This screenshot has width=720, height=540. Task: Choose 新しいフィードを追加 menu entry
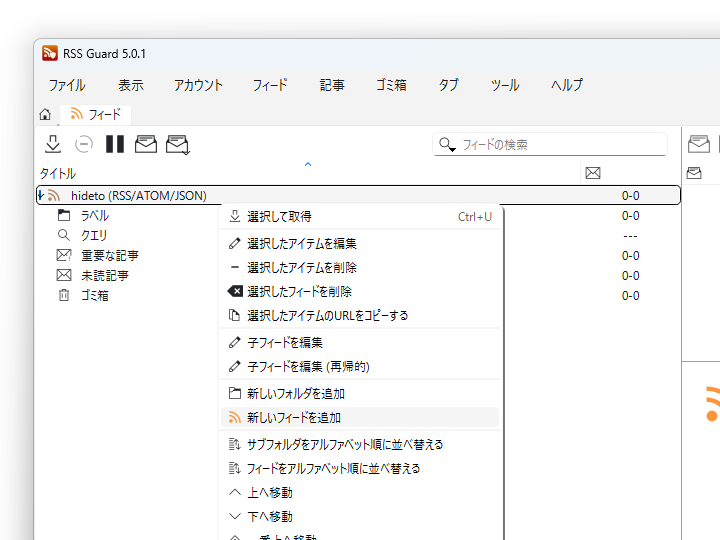pos(360,417)
